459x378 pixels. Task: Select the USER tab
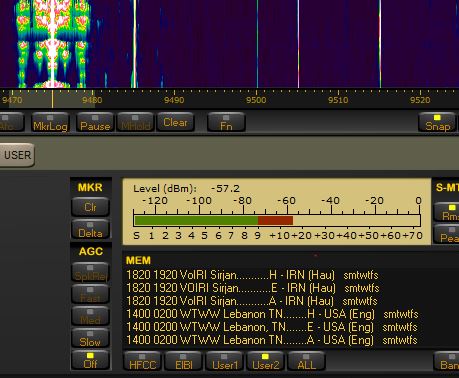click(x=17, y=155)
